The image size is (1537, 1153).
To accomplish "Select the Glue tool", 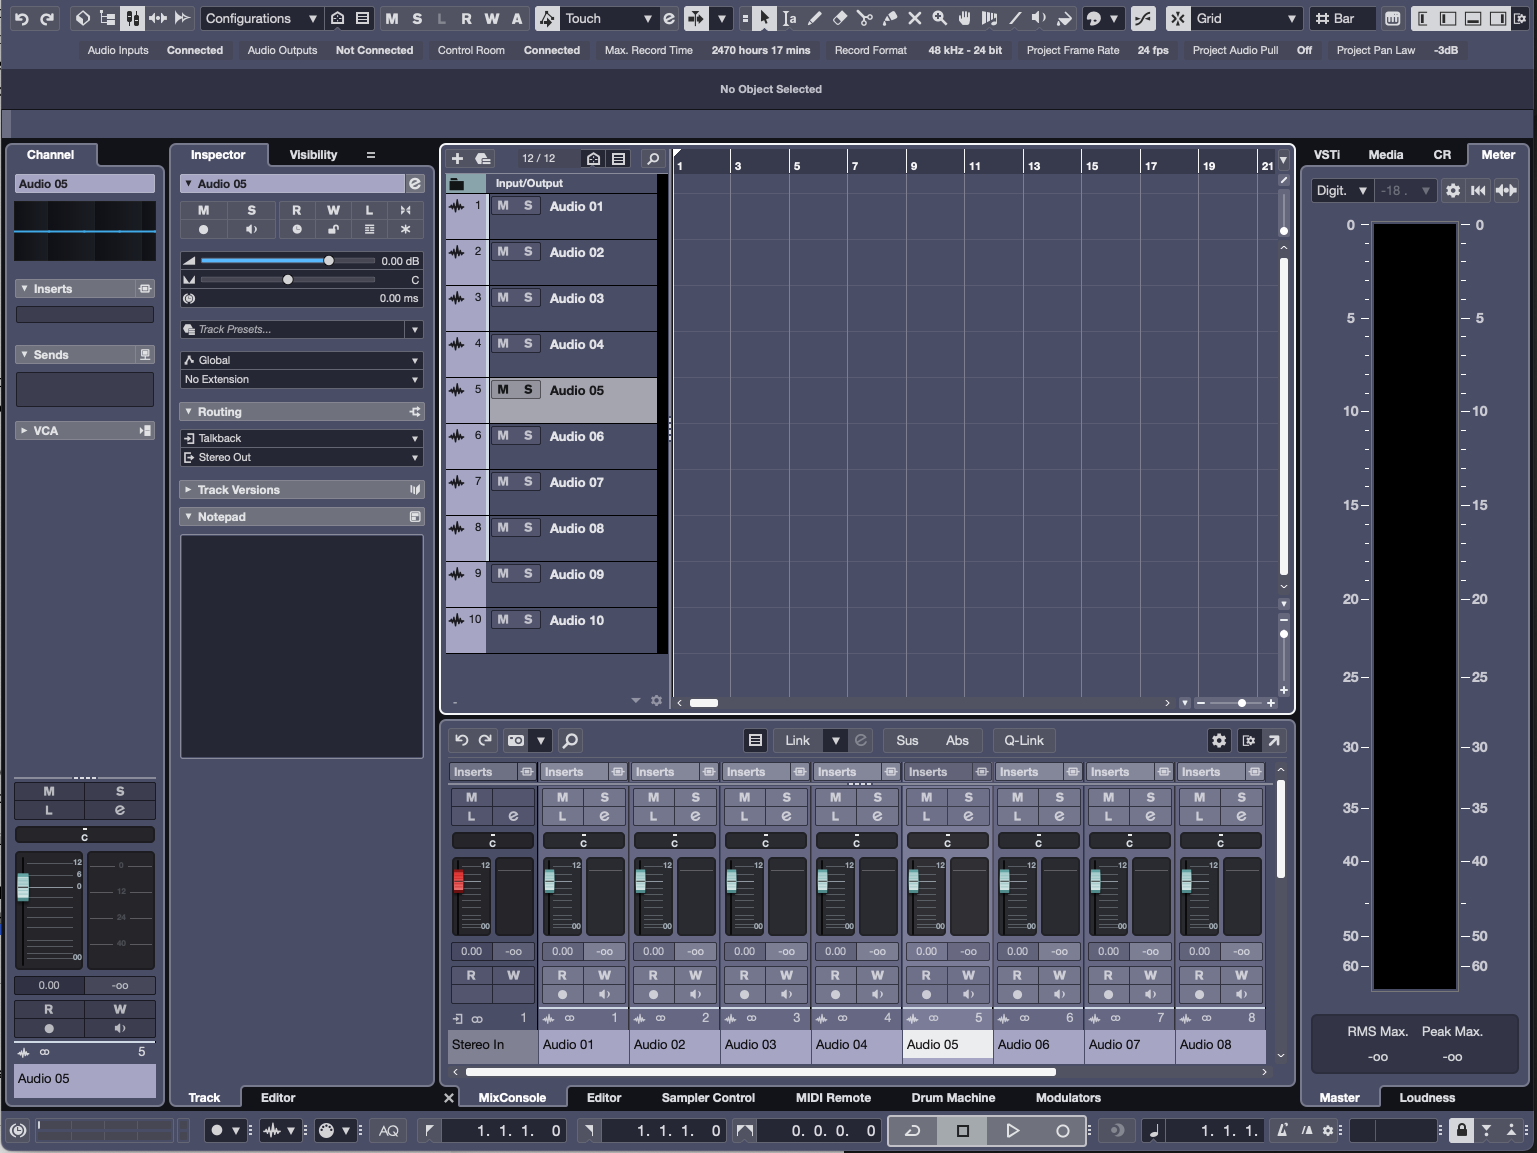I will (x=890, y=18).
